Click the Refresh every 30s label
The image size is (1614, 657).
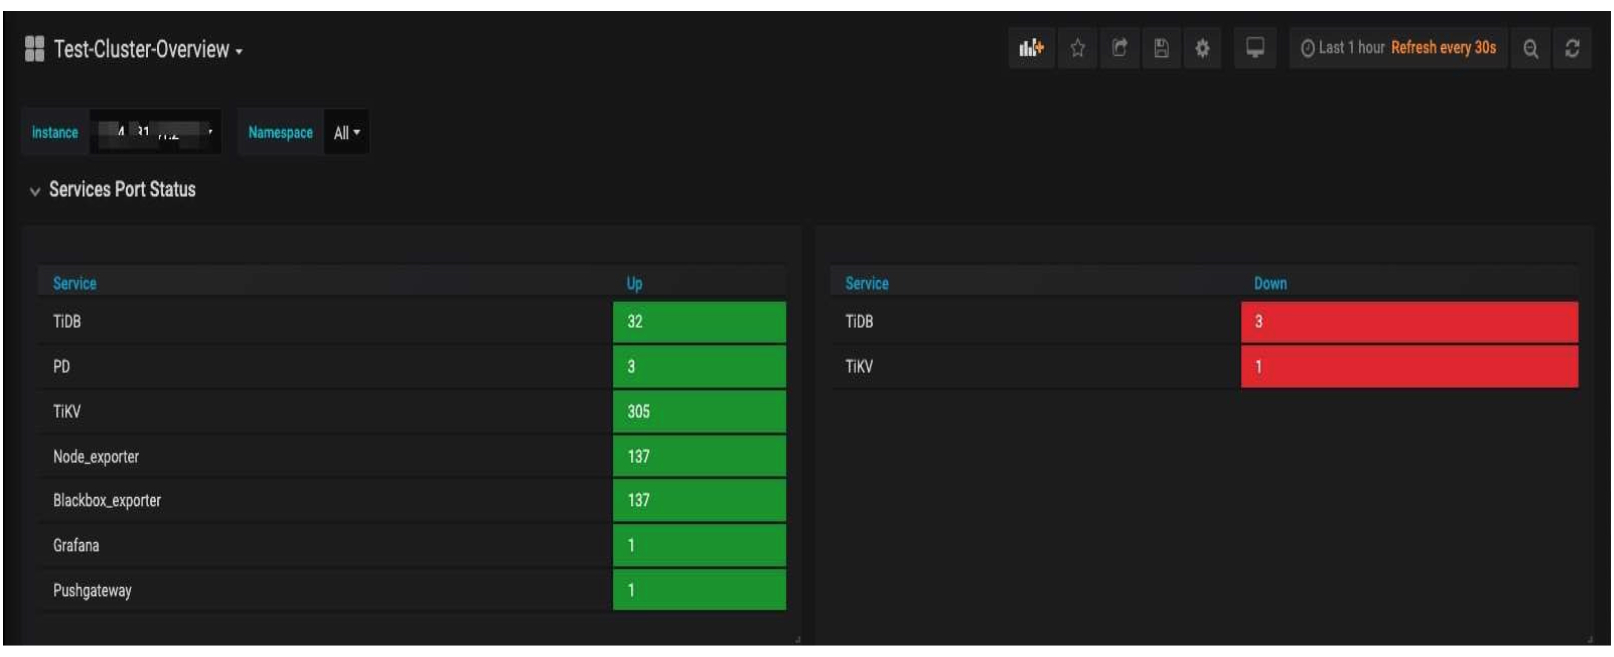click(x=1443, y=48)
